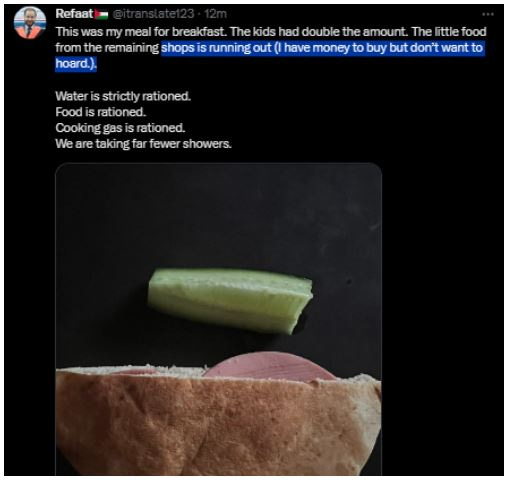
Task: Click the cucumber piece in the photo
Action: pos(230,301)
